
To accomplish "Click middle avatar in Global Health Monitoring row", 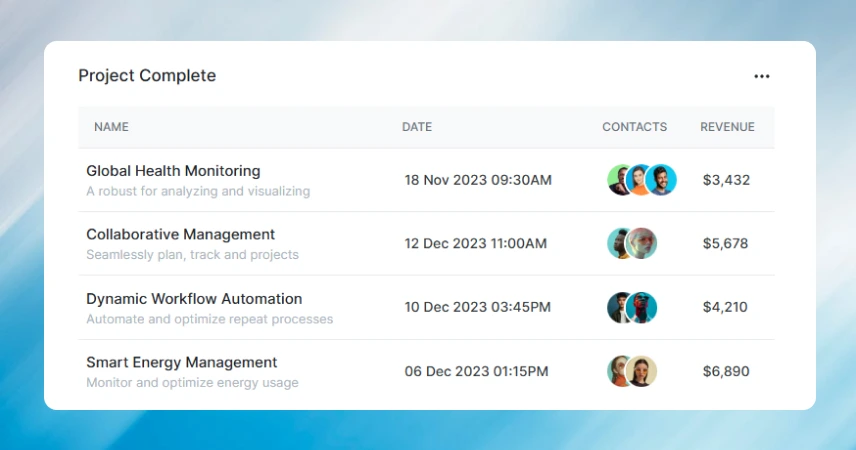I will tap(640, 180).
